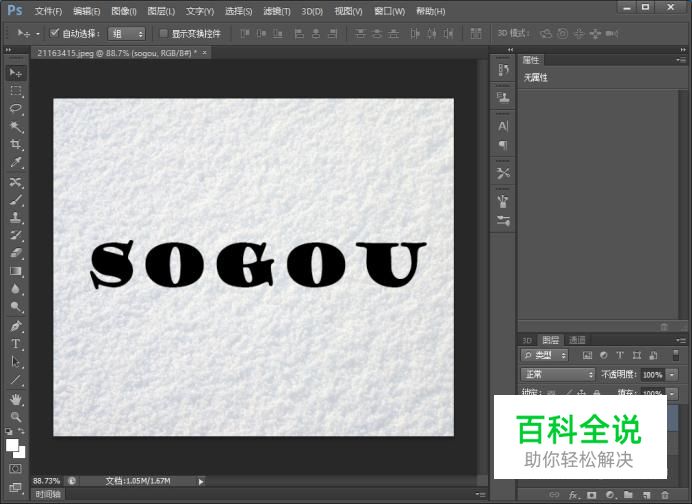Close the 21163415.jpeg document tab

click(204, 53)
